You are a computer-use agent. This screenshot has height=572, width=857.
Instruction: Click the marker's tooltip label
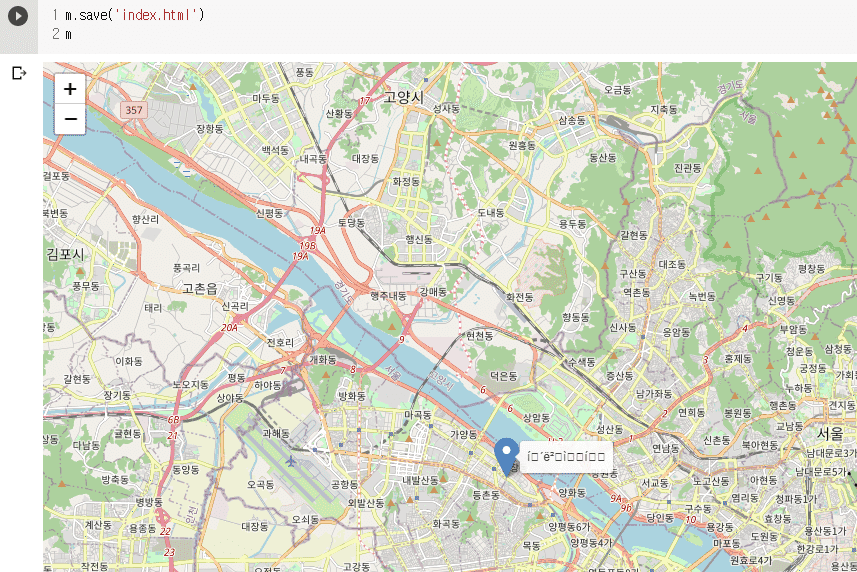coord(566,456)
